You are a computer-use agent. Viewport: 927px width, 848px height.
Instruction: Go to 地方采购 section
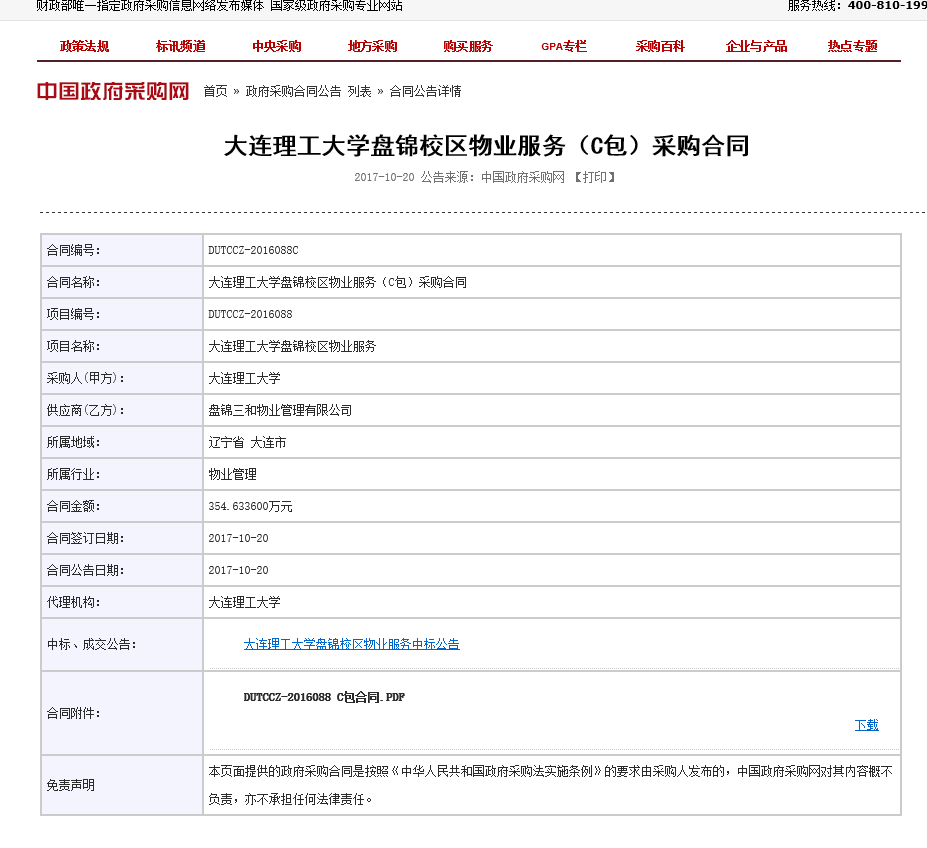[373, 46]
